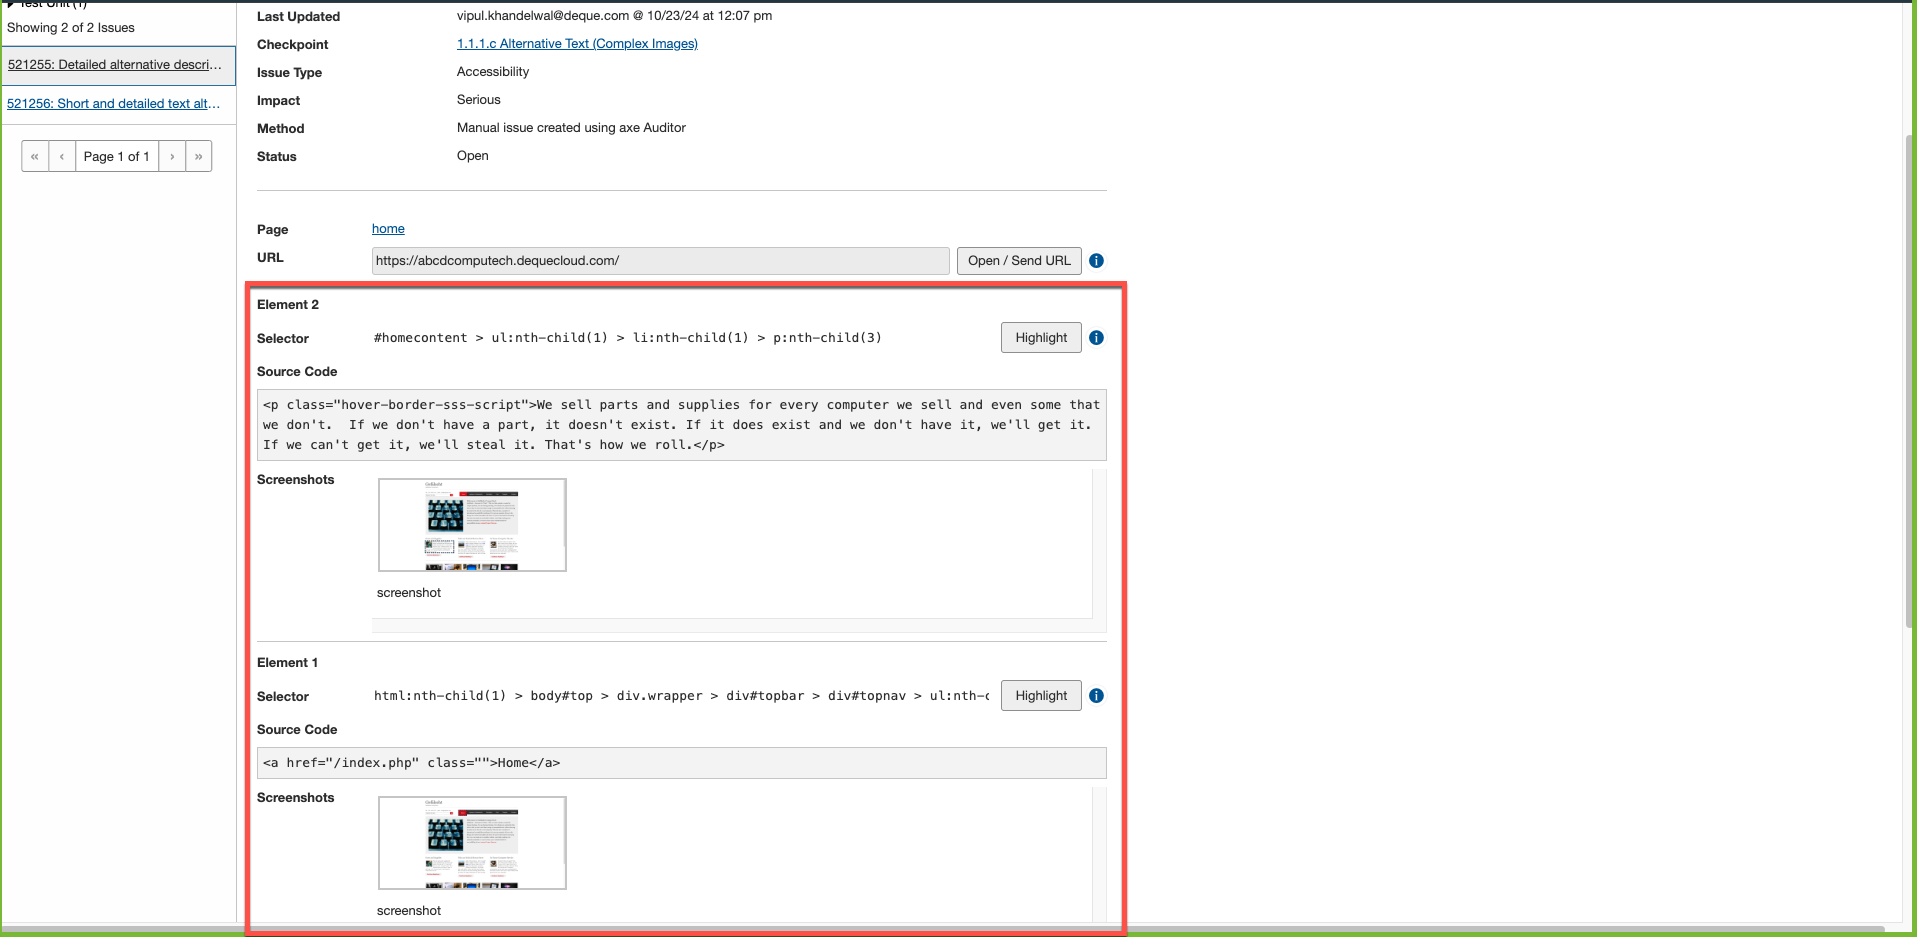This screenshot has width=1917, height=937.
Task: Highlight Element 1 on the page
Action: [1041, 696]
